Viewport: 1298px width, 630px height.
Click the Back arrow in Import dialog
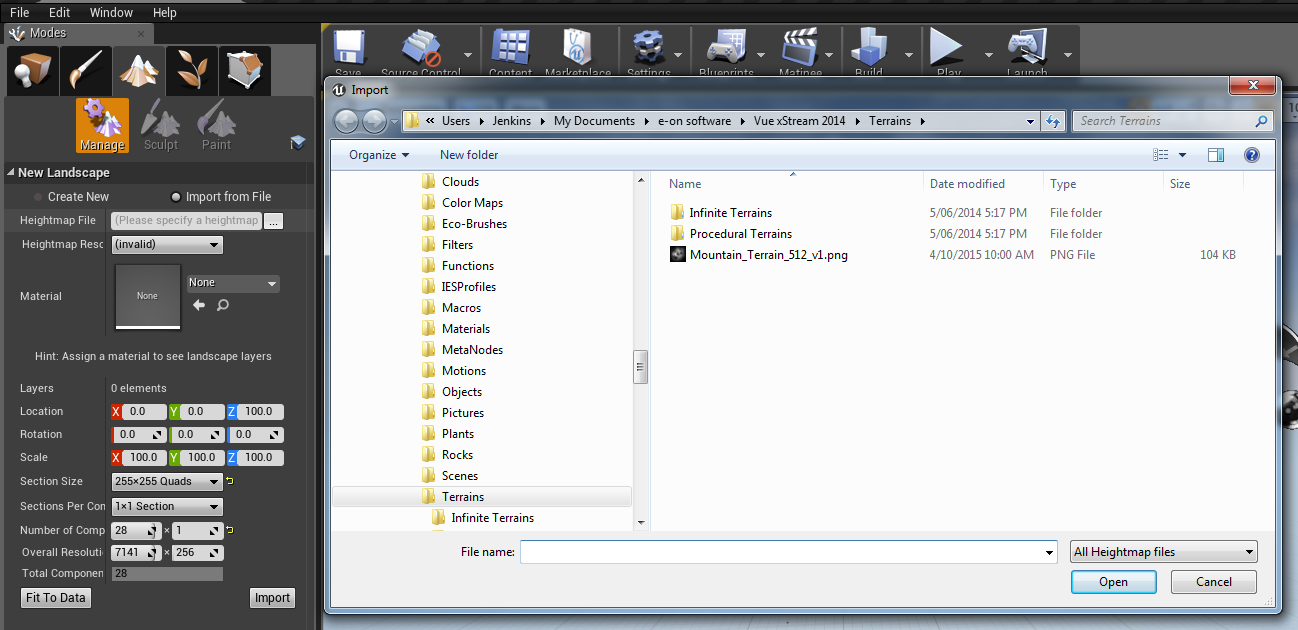[x=346, y=121]
